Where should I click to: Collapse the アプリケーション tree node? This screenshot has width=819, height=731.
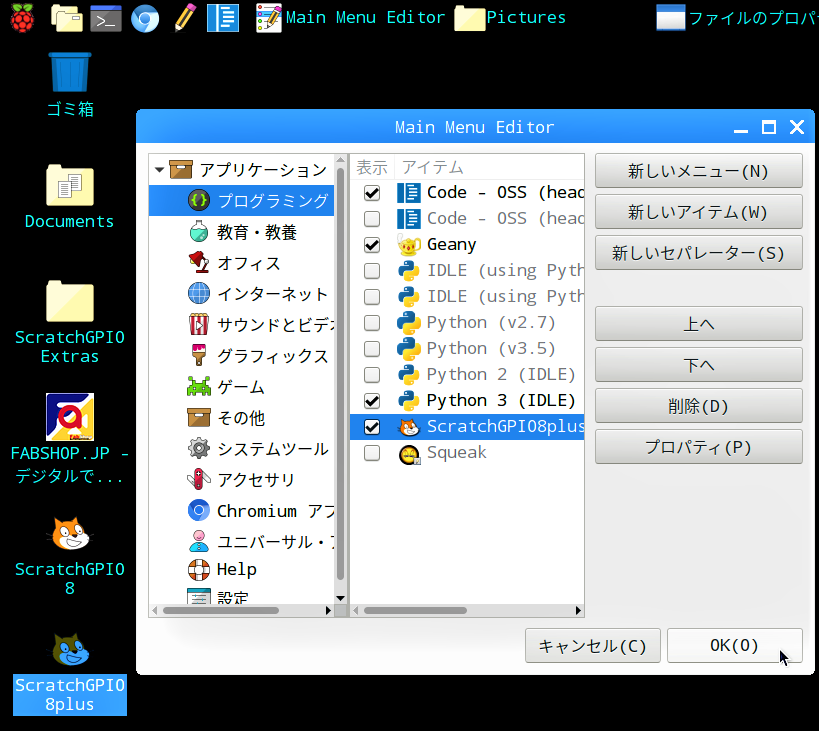[159, 170]
